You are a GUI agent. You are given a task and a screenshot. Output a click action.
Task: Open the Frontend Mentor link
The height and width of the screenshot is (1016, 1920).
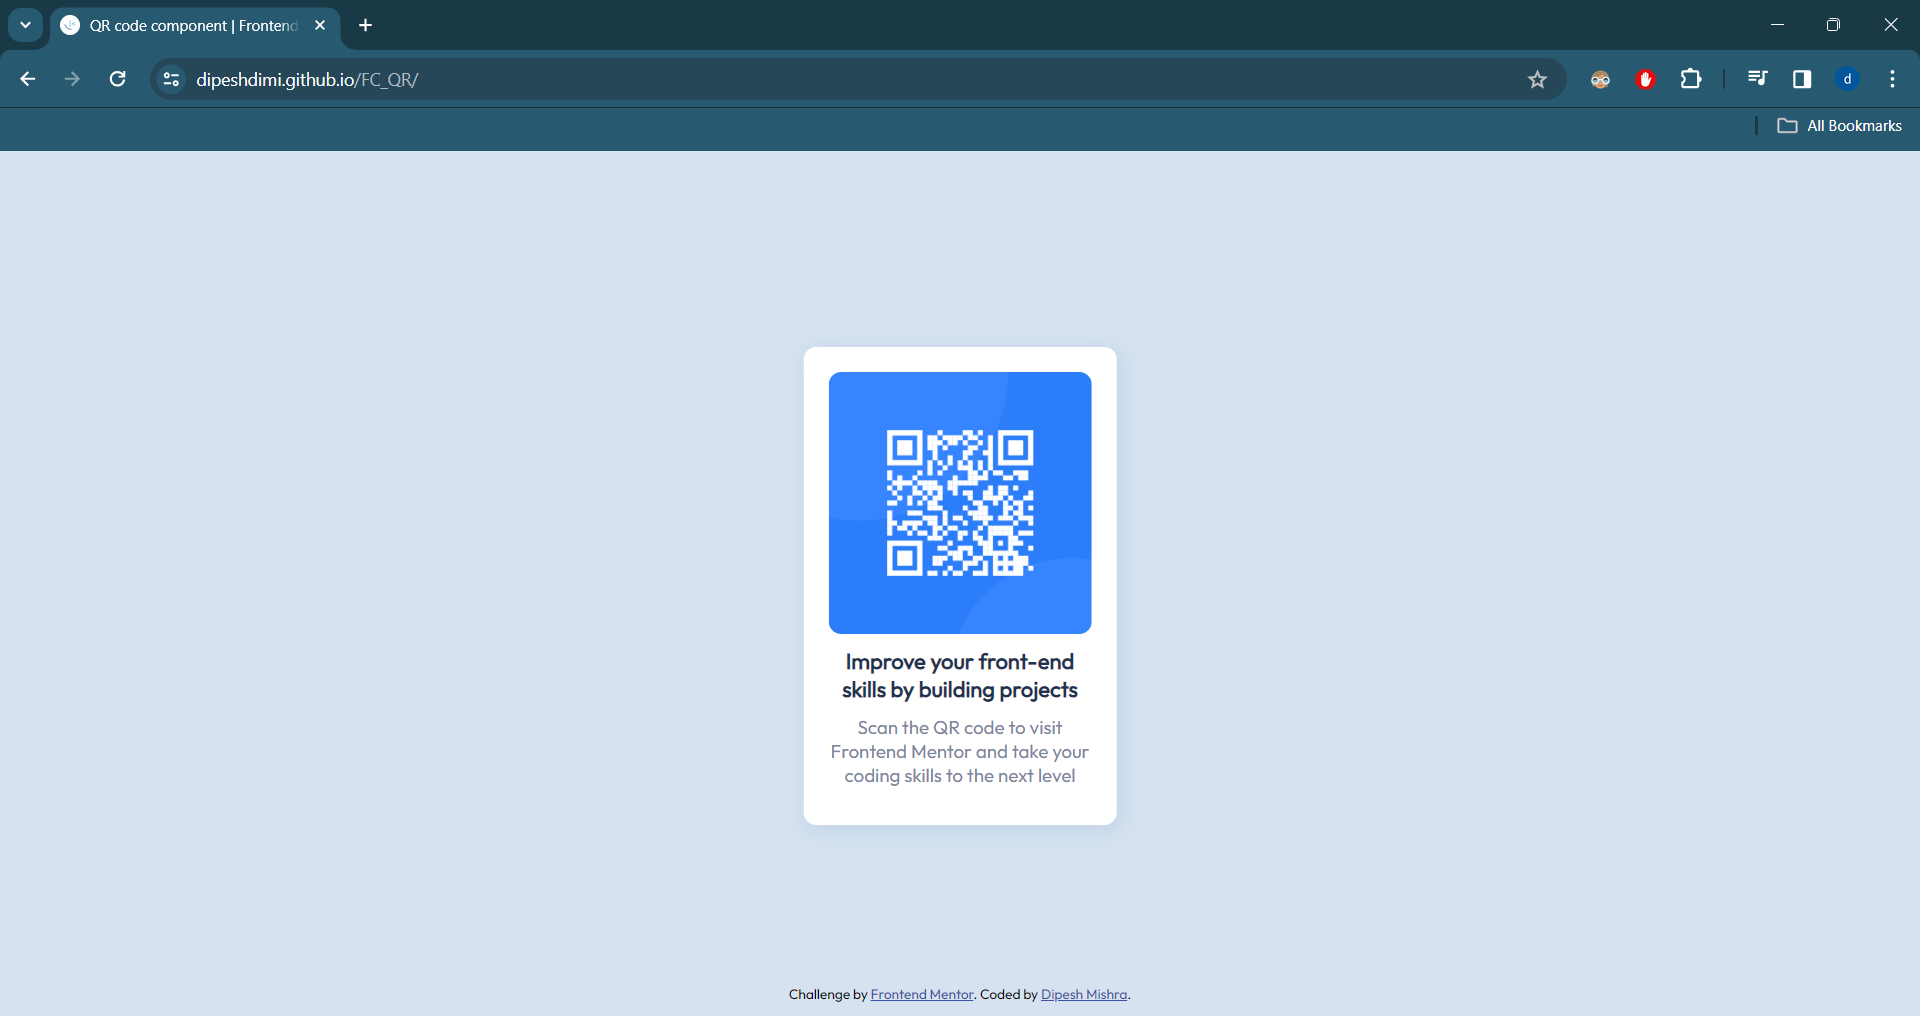click(x=922, y=994)
